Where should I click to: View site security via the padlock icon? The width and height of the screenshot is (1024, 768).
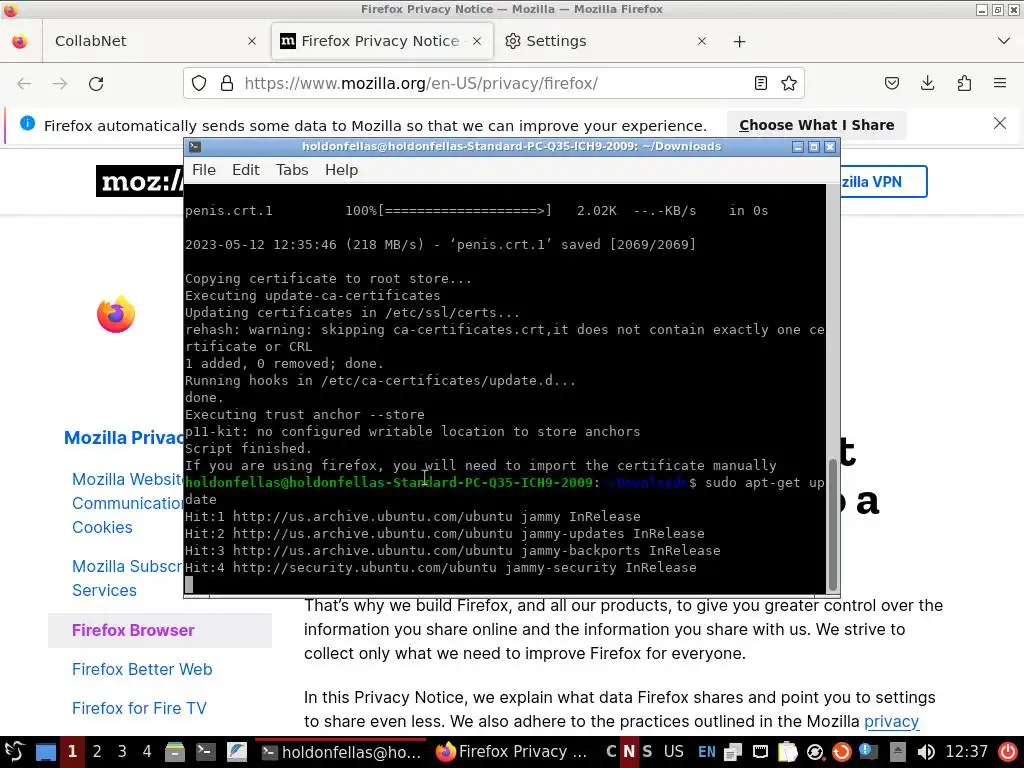(227, 84)
